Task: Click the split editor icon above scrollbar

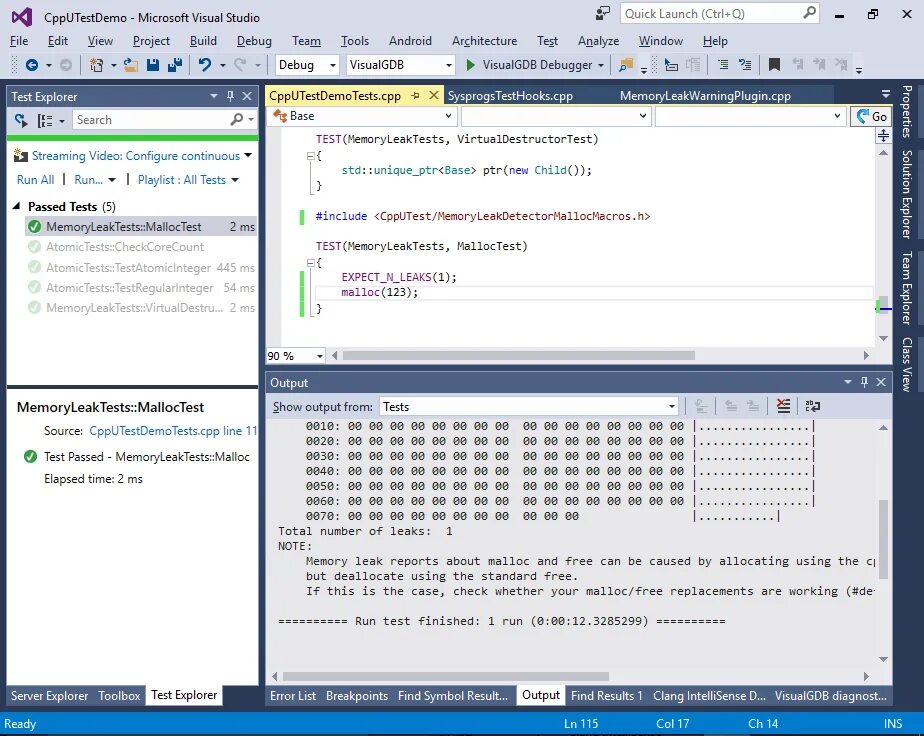Action: tap(883, 137)
